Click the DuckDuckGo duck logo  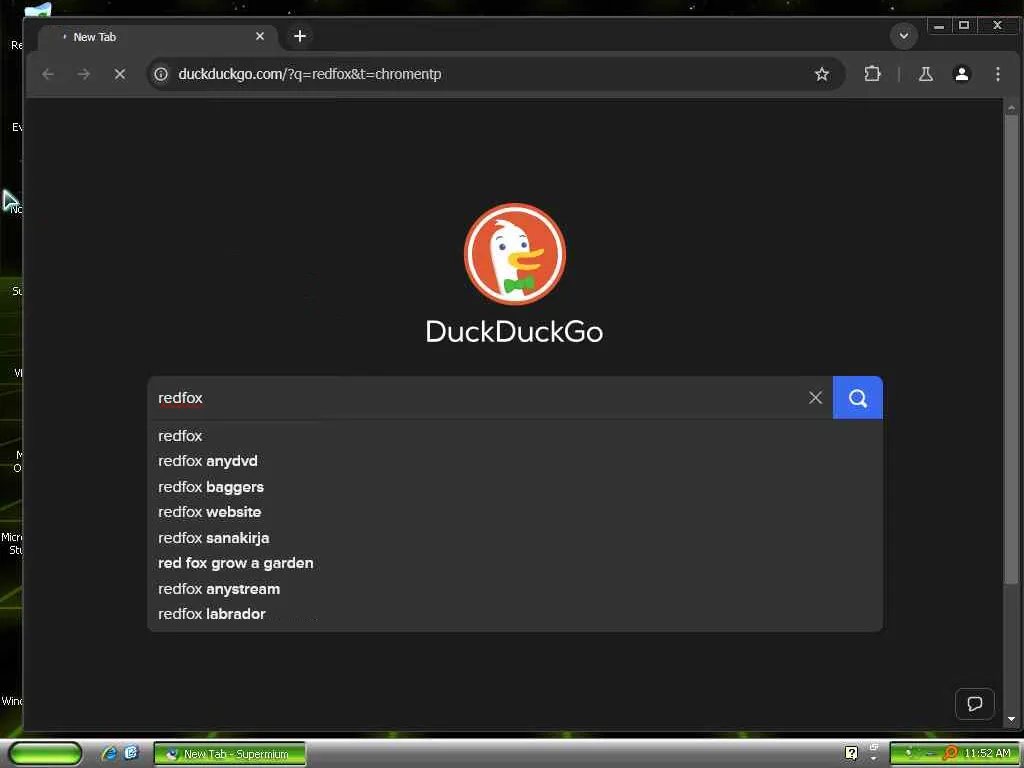(x=515, y=254)
